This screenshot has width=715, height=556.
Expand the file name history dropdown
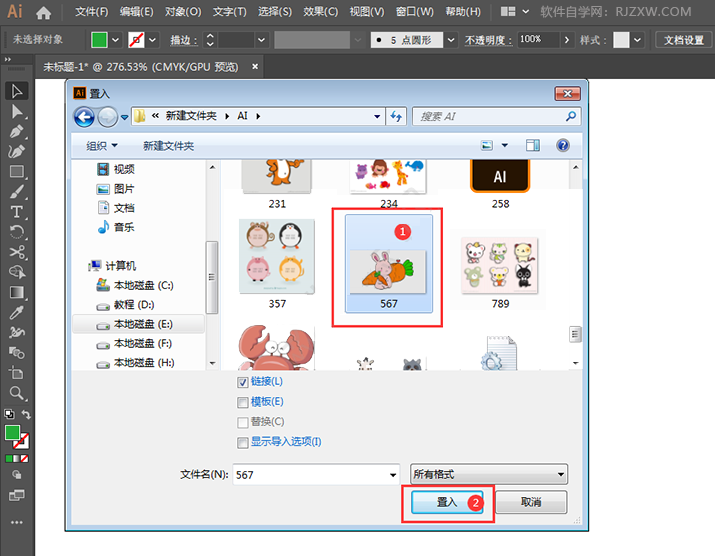point(393,475)
